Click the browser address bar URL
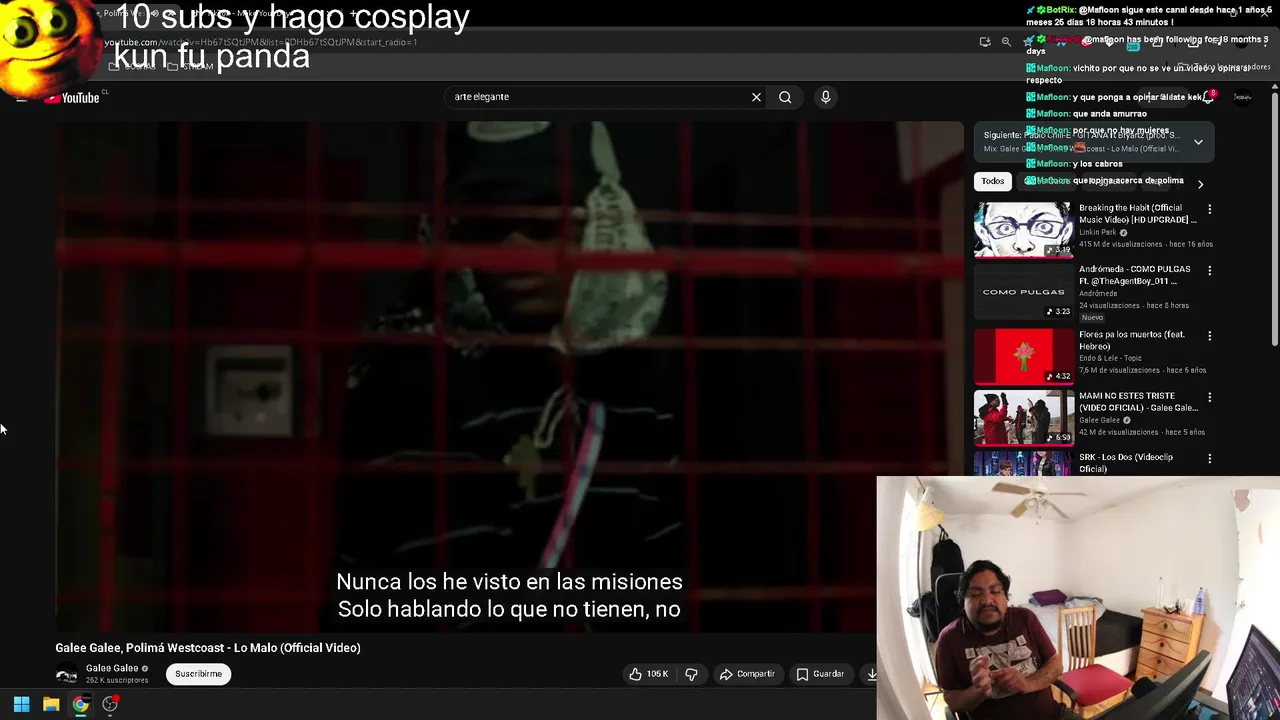This screenshot has width=1280, height=720. click(x=261, y=42)
